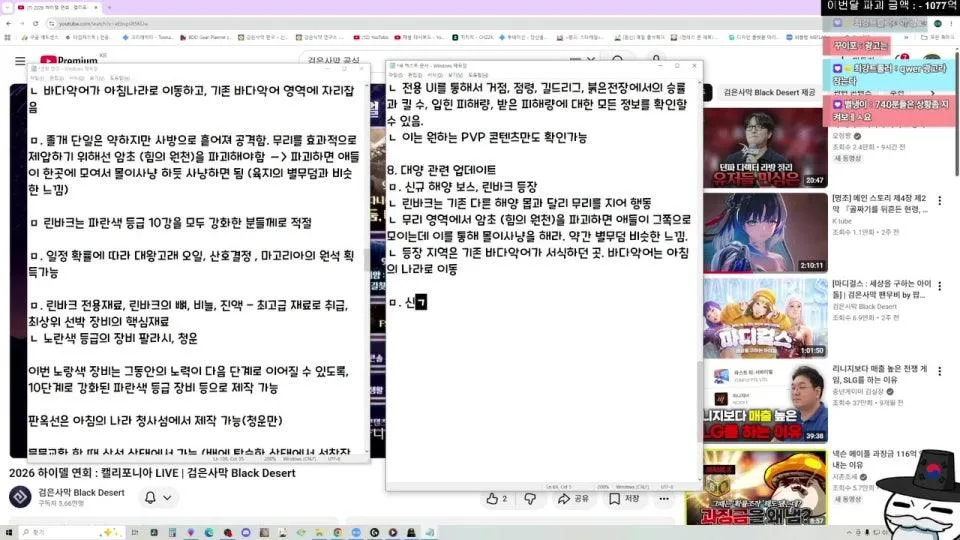Screen dimensions: 960x540
Task: Click the text '8. 대양 관련 업데이트' in Notepad
Action: tap(441, 170)
